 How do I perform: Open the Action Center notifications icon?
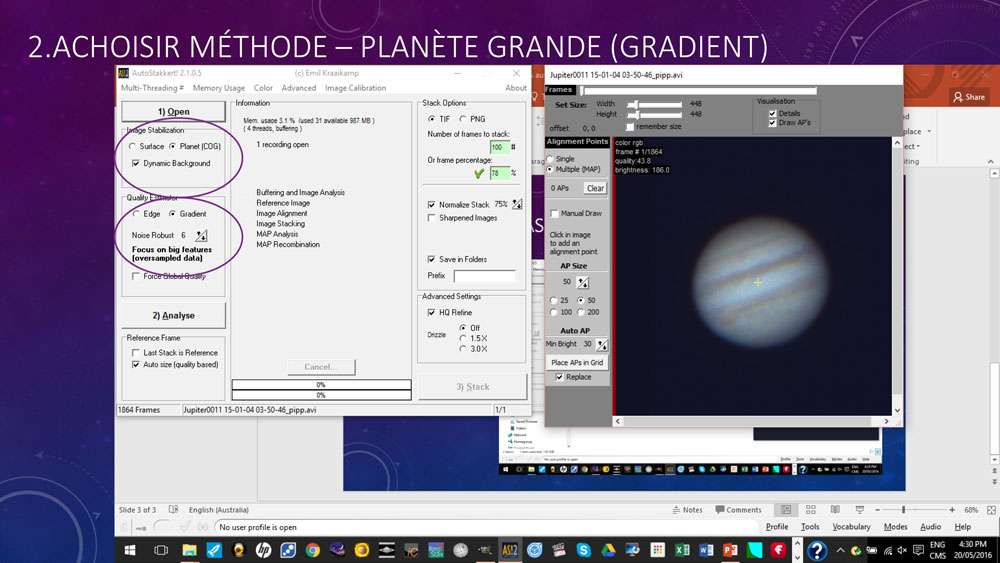(918, 550)
